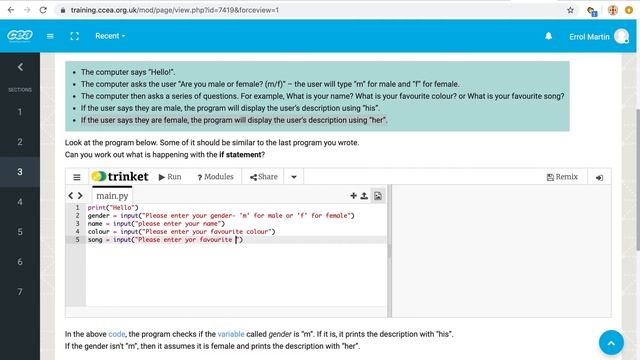Open the hamburger menu in the blue header
This screenshot has width=640, height=360.
coord(50,36)
